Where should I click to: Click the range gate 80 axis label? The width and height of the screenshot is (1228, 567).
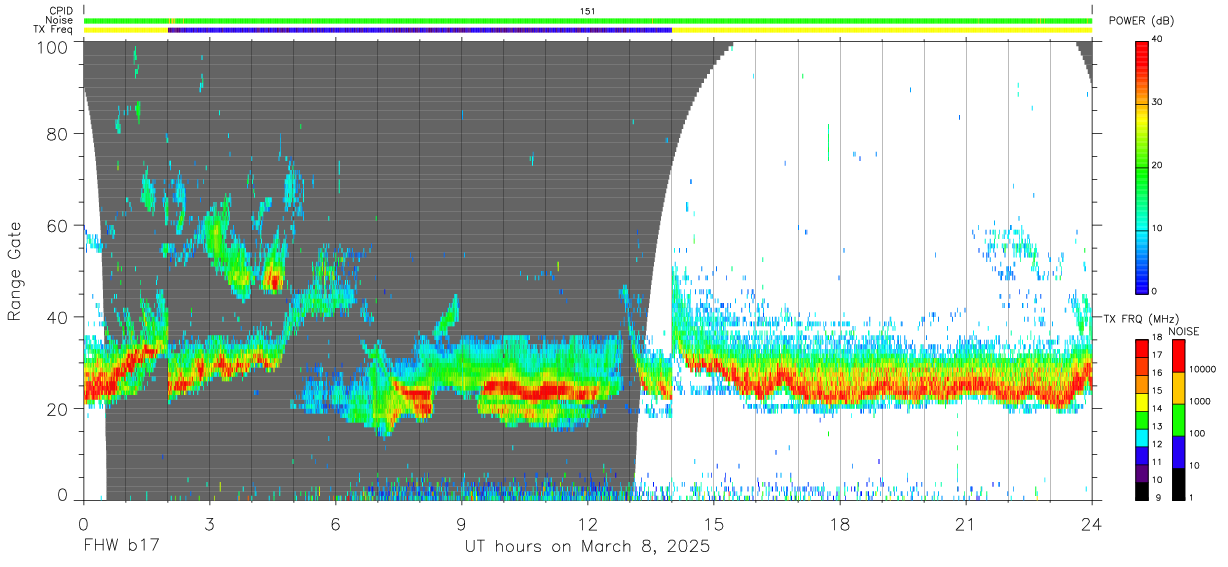point(59,134)
